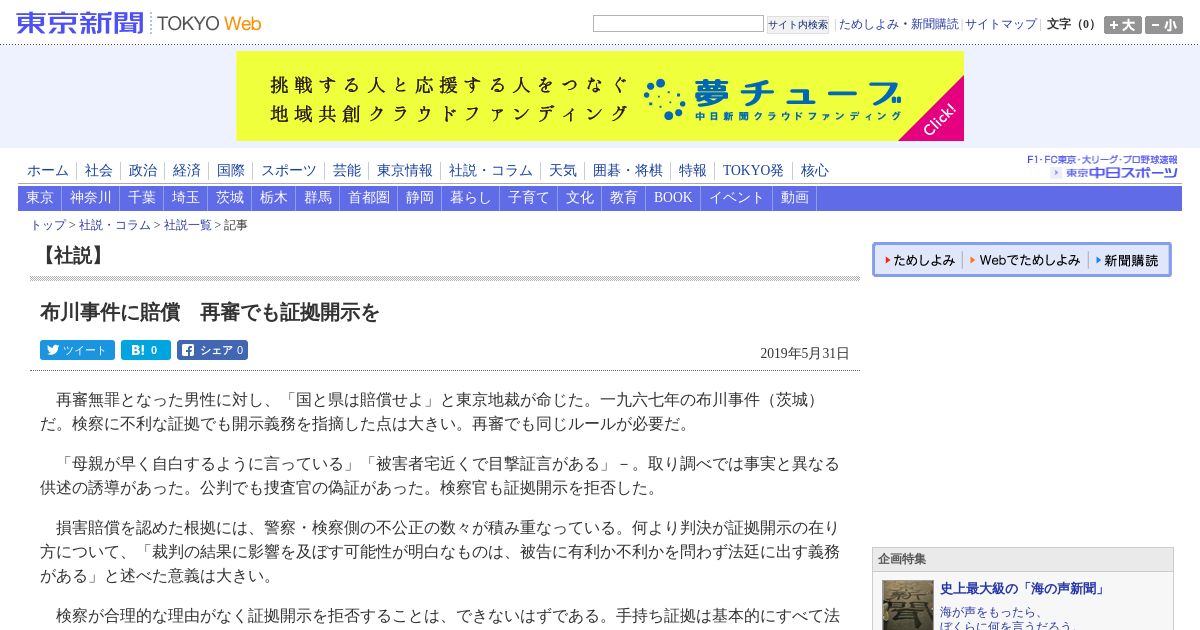Open 国際 section in navigation
This screenshot has width=1200, height=630.
[231, 170]
